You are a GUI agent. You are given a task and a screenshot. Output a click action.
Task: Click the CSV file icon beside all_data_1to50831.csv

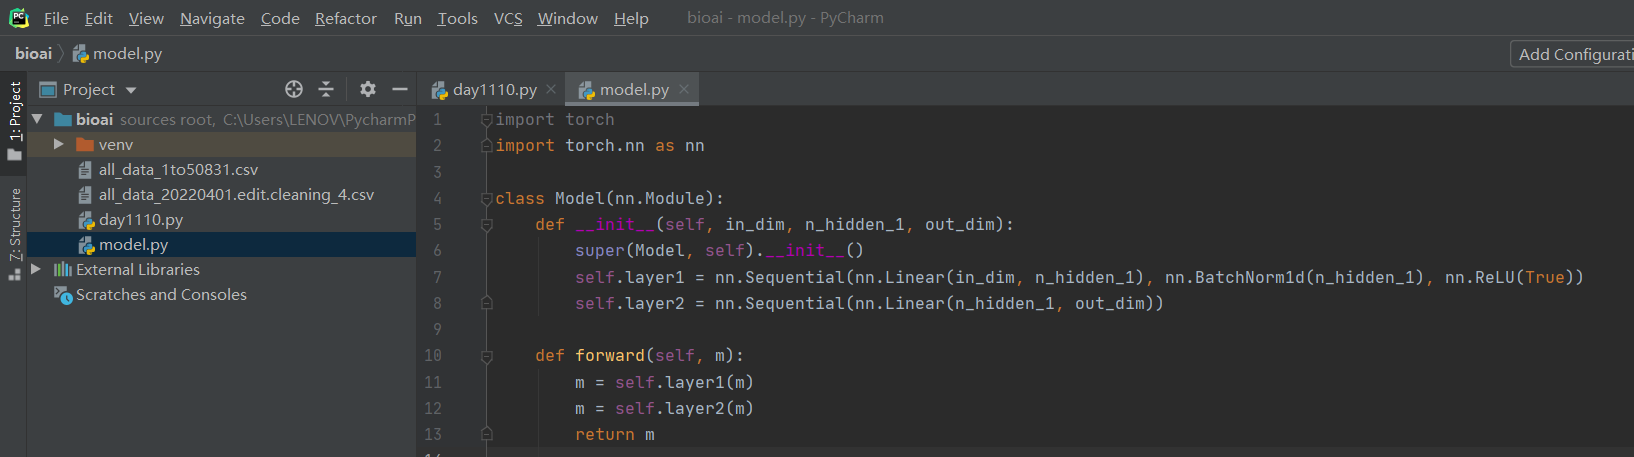(x=86, y=170)
